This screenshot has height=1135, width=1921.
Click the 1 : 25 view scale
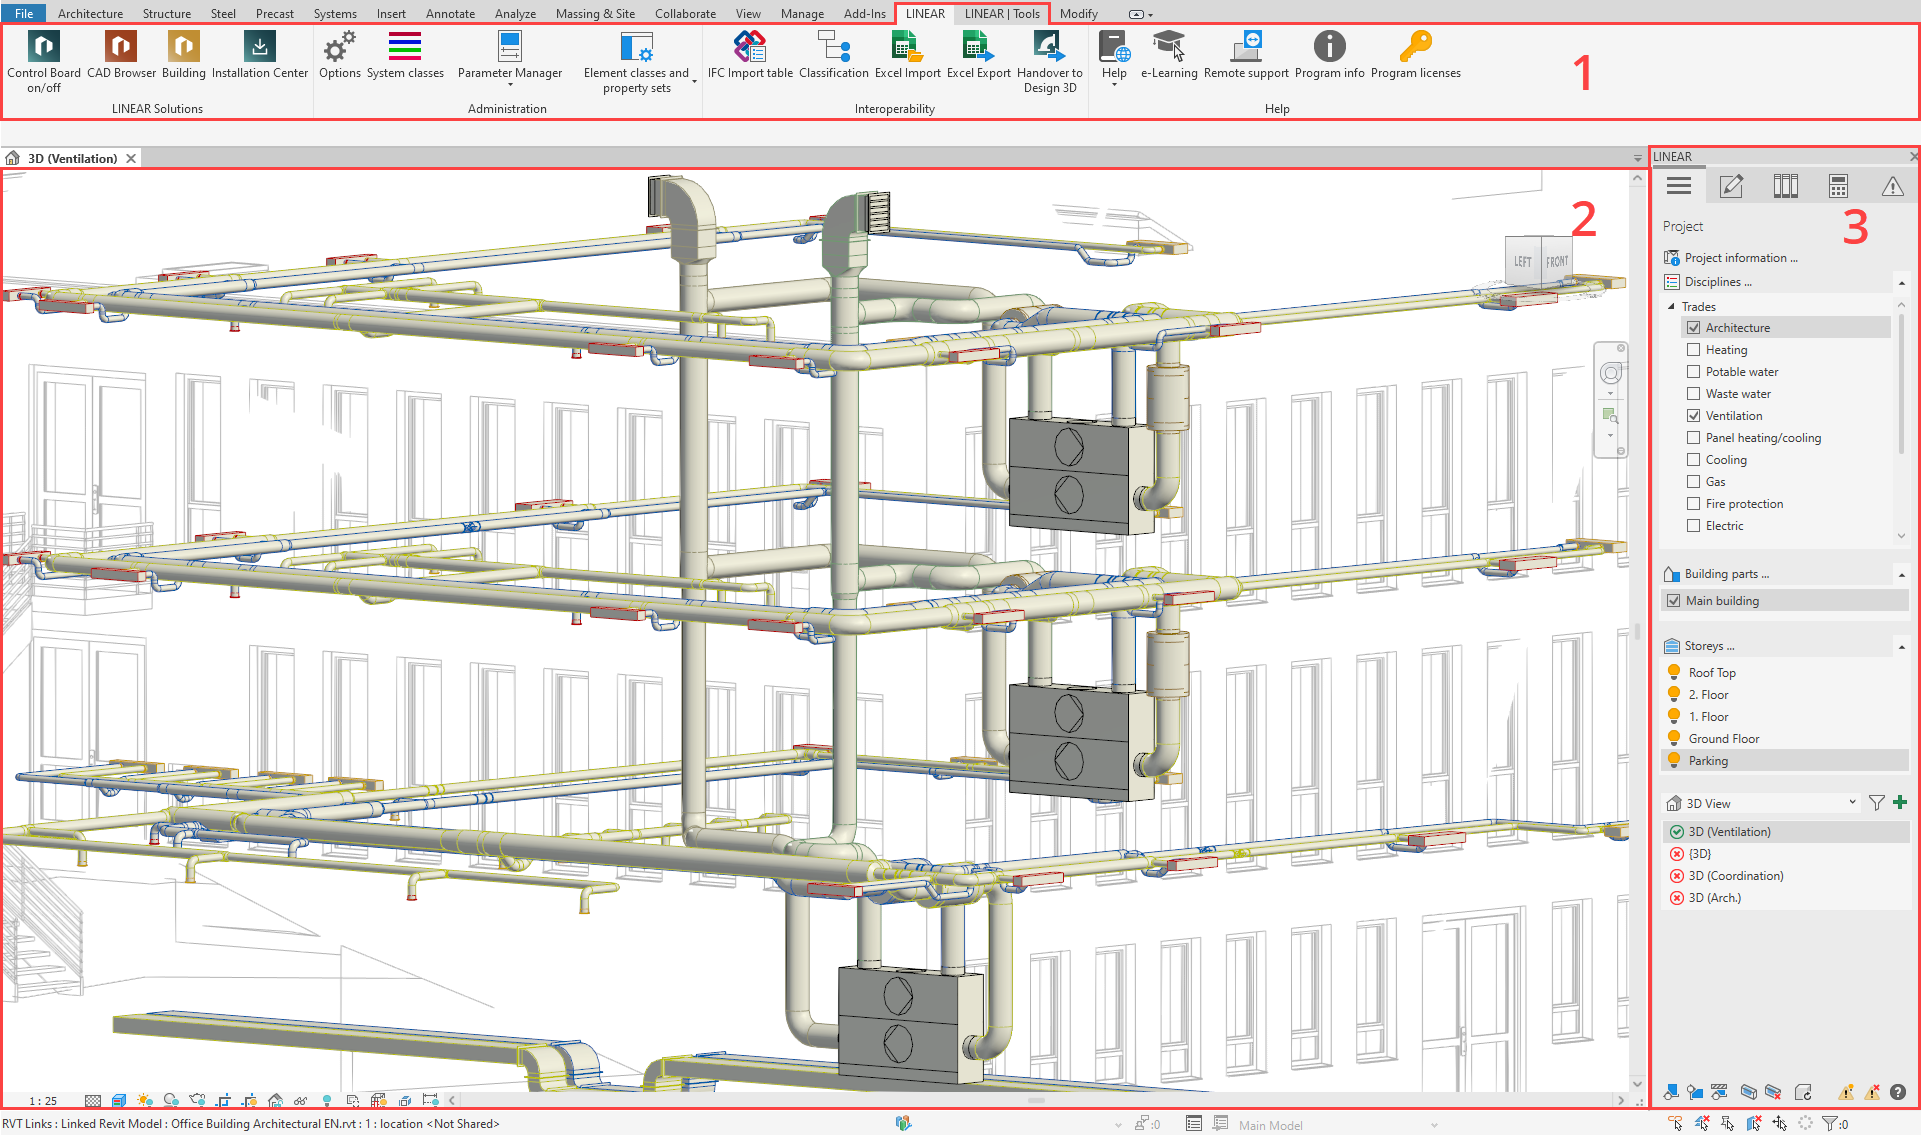[43, 1101]
